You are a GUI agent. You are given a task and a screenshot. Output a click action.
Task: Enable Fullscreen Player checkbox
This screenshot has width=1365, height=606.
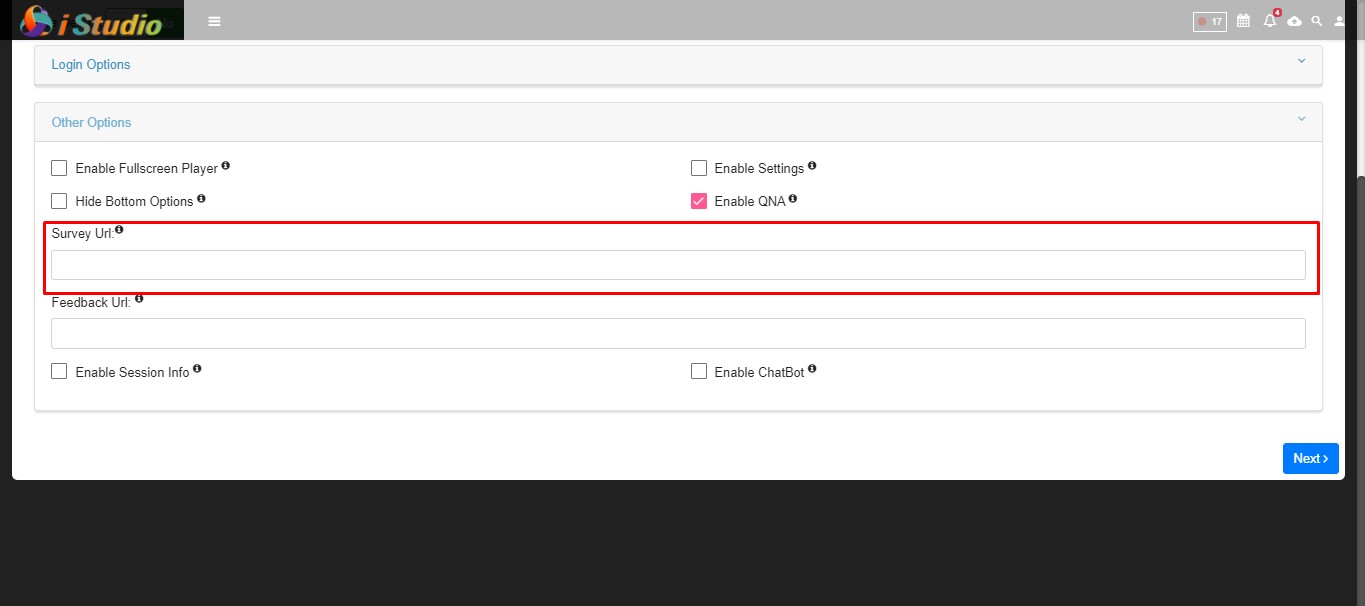[x=59, y=168]
